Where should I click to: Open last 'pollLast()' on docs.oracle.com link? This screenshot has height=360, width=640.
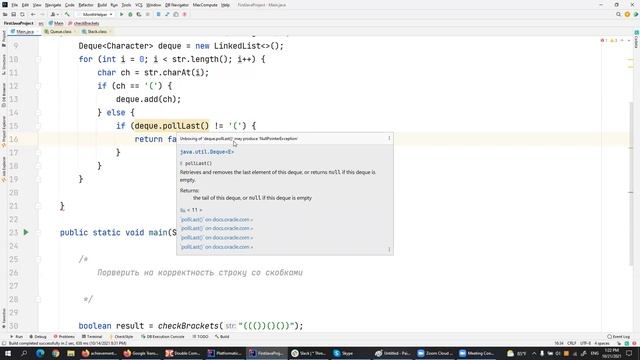pos(216,247)
